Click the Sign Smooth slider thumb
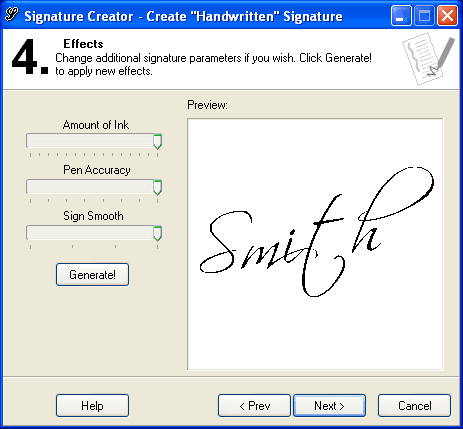Image resolution: width=463 pixels, height=429 pixels. click(157, 233)
